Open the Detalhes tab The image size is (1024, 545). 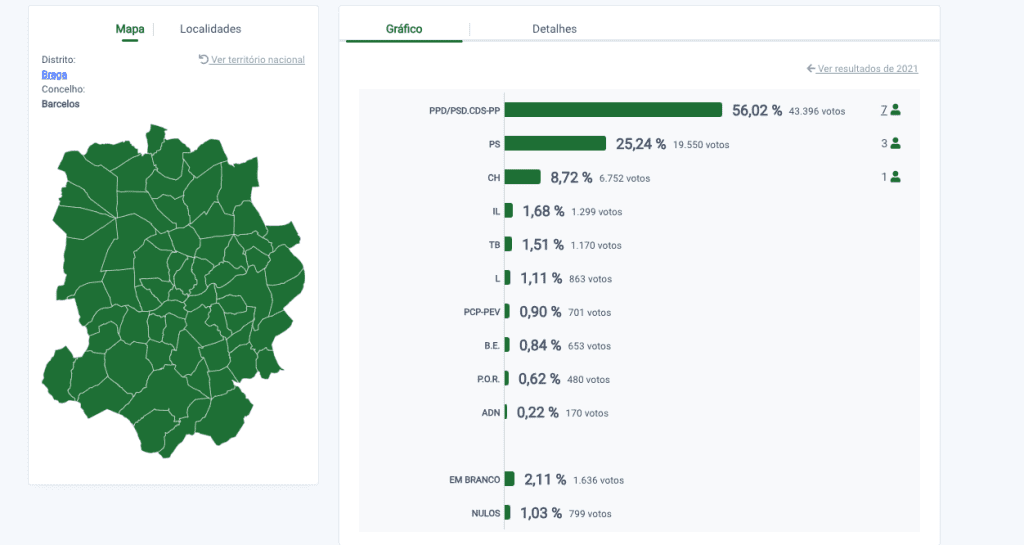point(554,29)
